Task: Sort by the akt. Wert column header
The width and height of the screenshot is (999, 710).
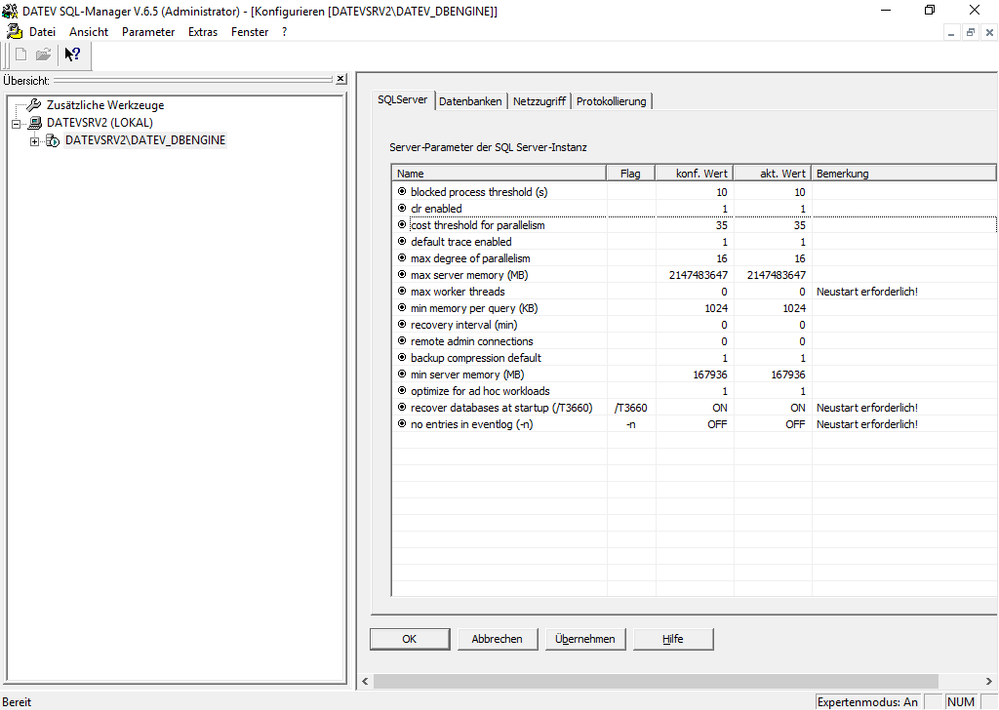Action: [x=773, y=173]
